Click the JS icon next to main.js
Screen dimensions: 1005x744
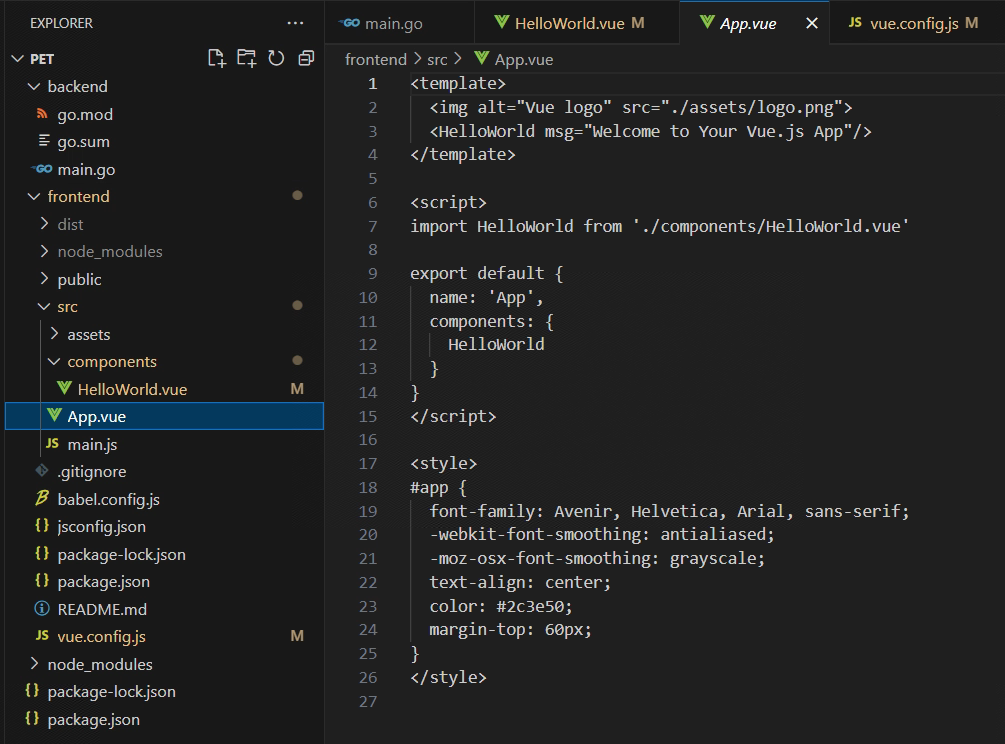click(x=53, y=443)
